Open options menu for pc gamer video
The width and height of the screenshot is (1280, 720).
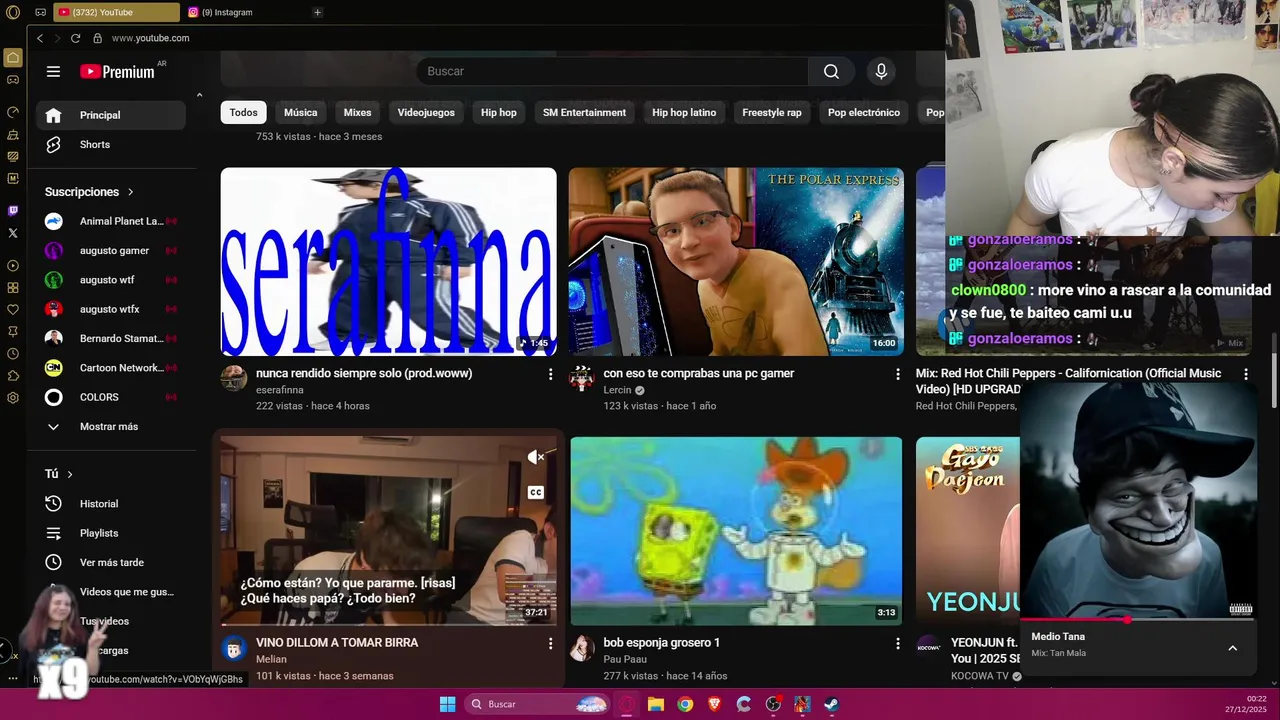coord(897,374)
